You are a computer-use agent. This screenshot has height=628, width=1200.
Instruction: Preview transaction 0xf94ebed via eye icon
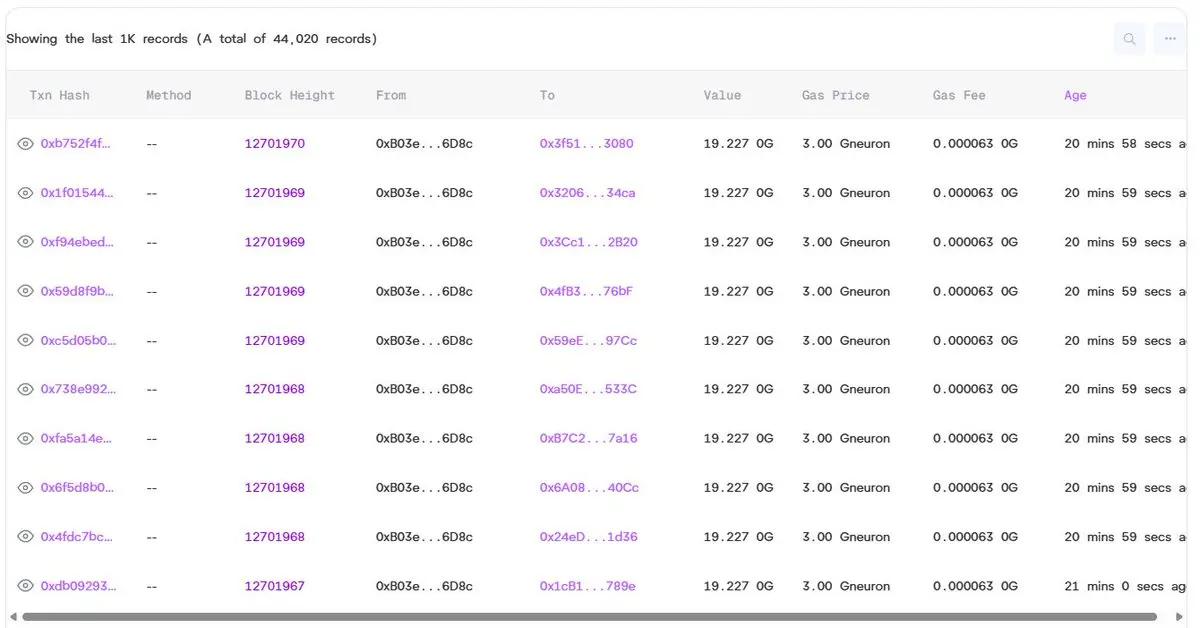click(26, 242)
